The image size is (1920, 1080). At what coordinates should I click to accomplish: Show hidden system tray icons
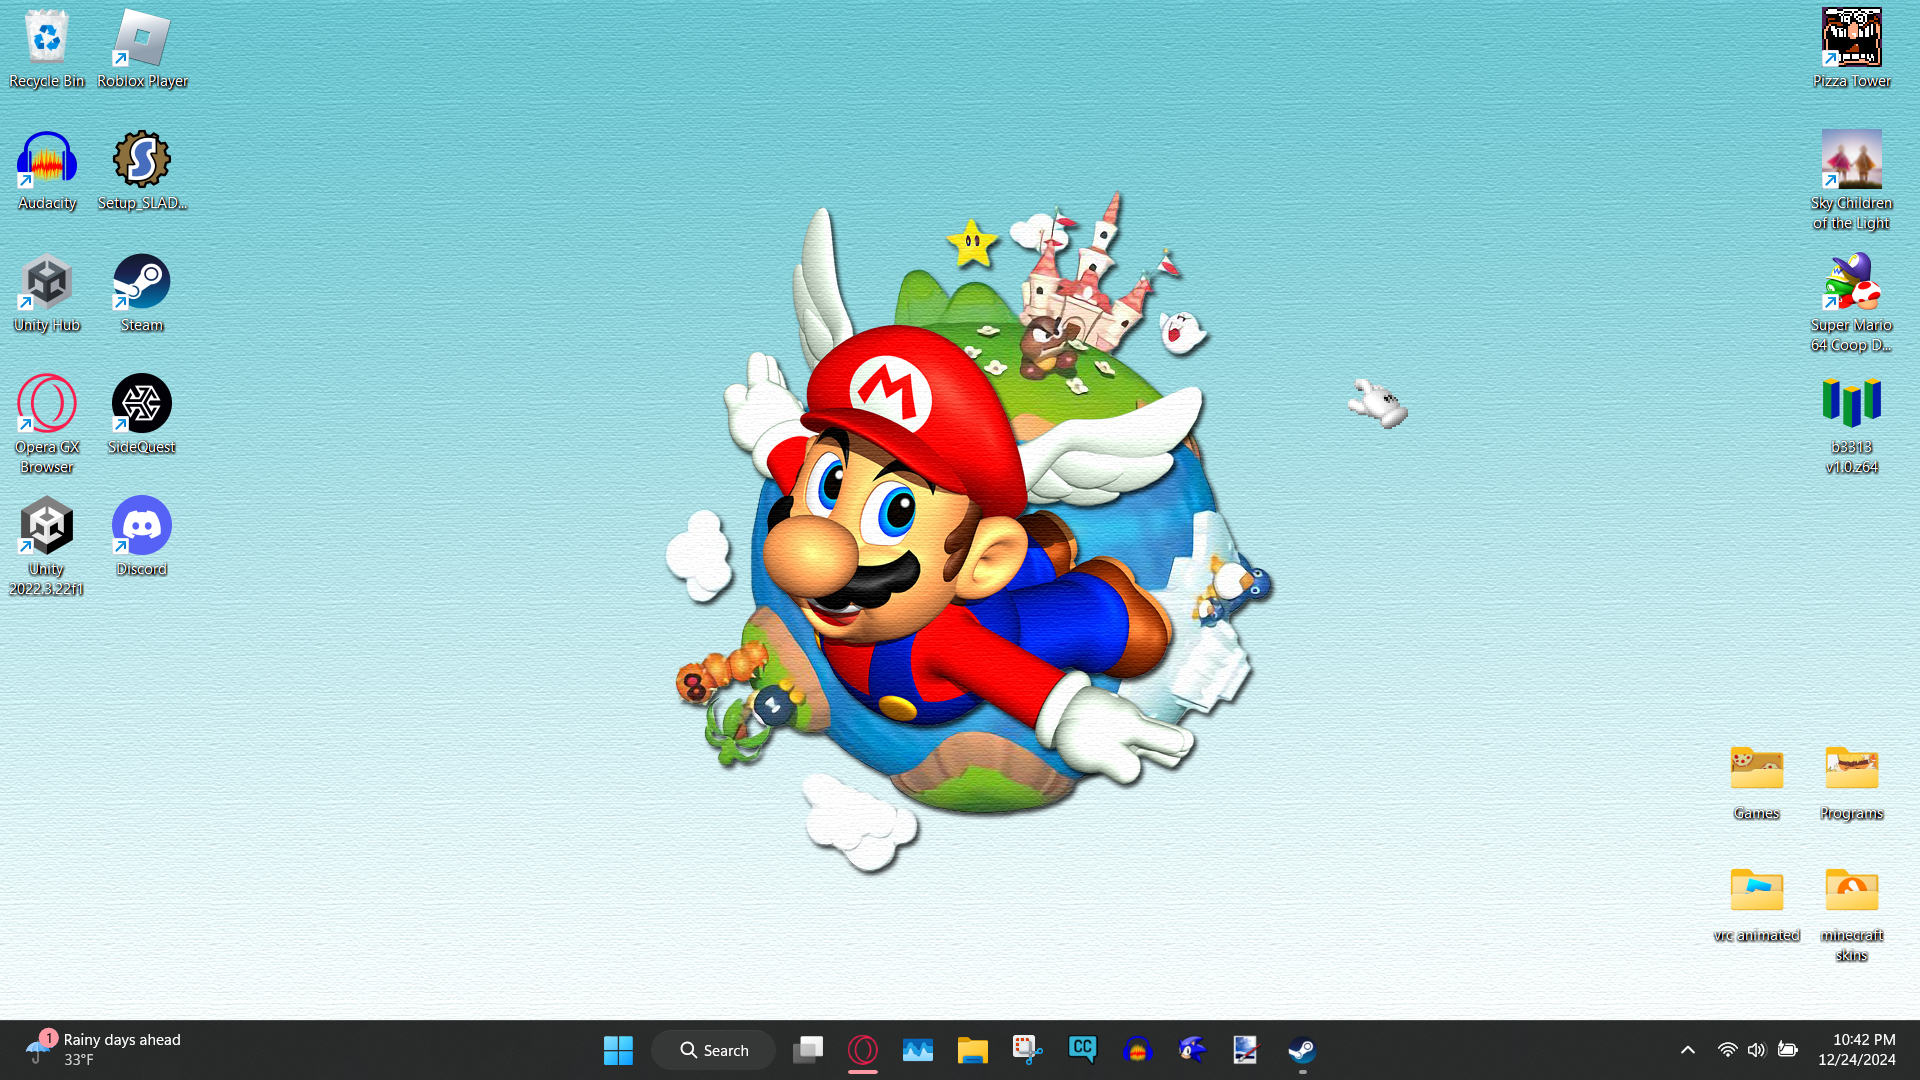[x=1688, y=1050]
